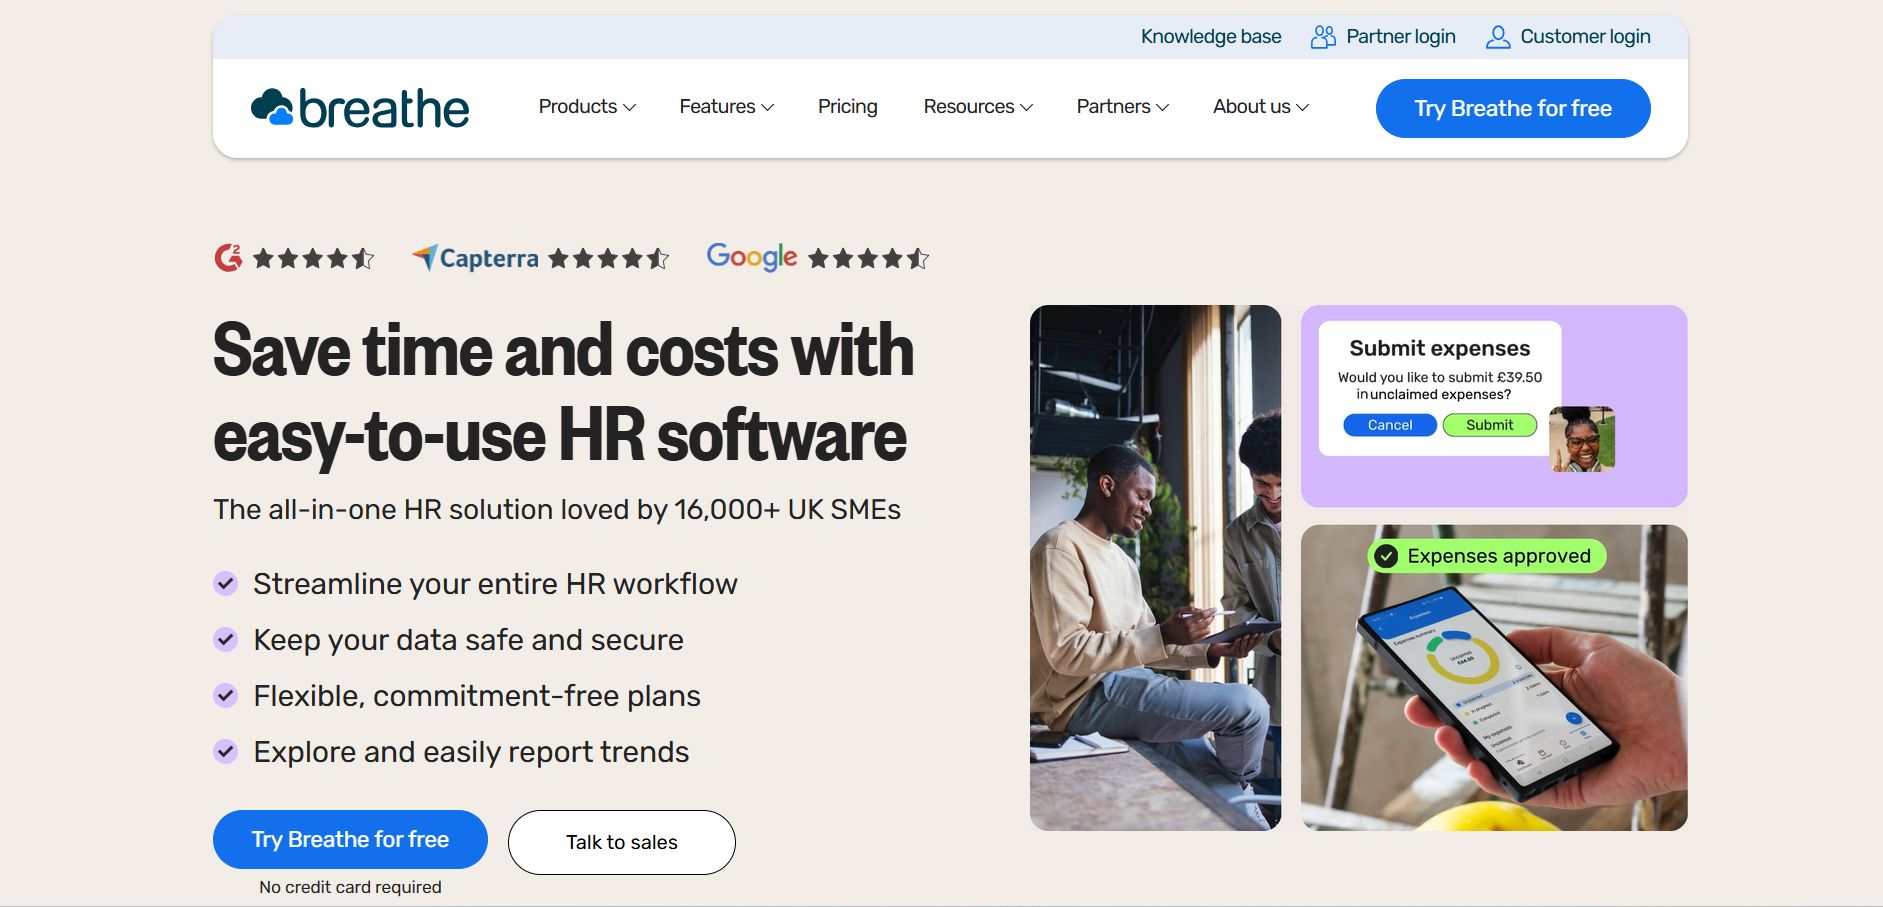Expand the About us menu
This screenshot has height=907, width=1883.
[x=1260, y=107]
